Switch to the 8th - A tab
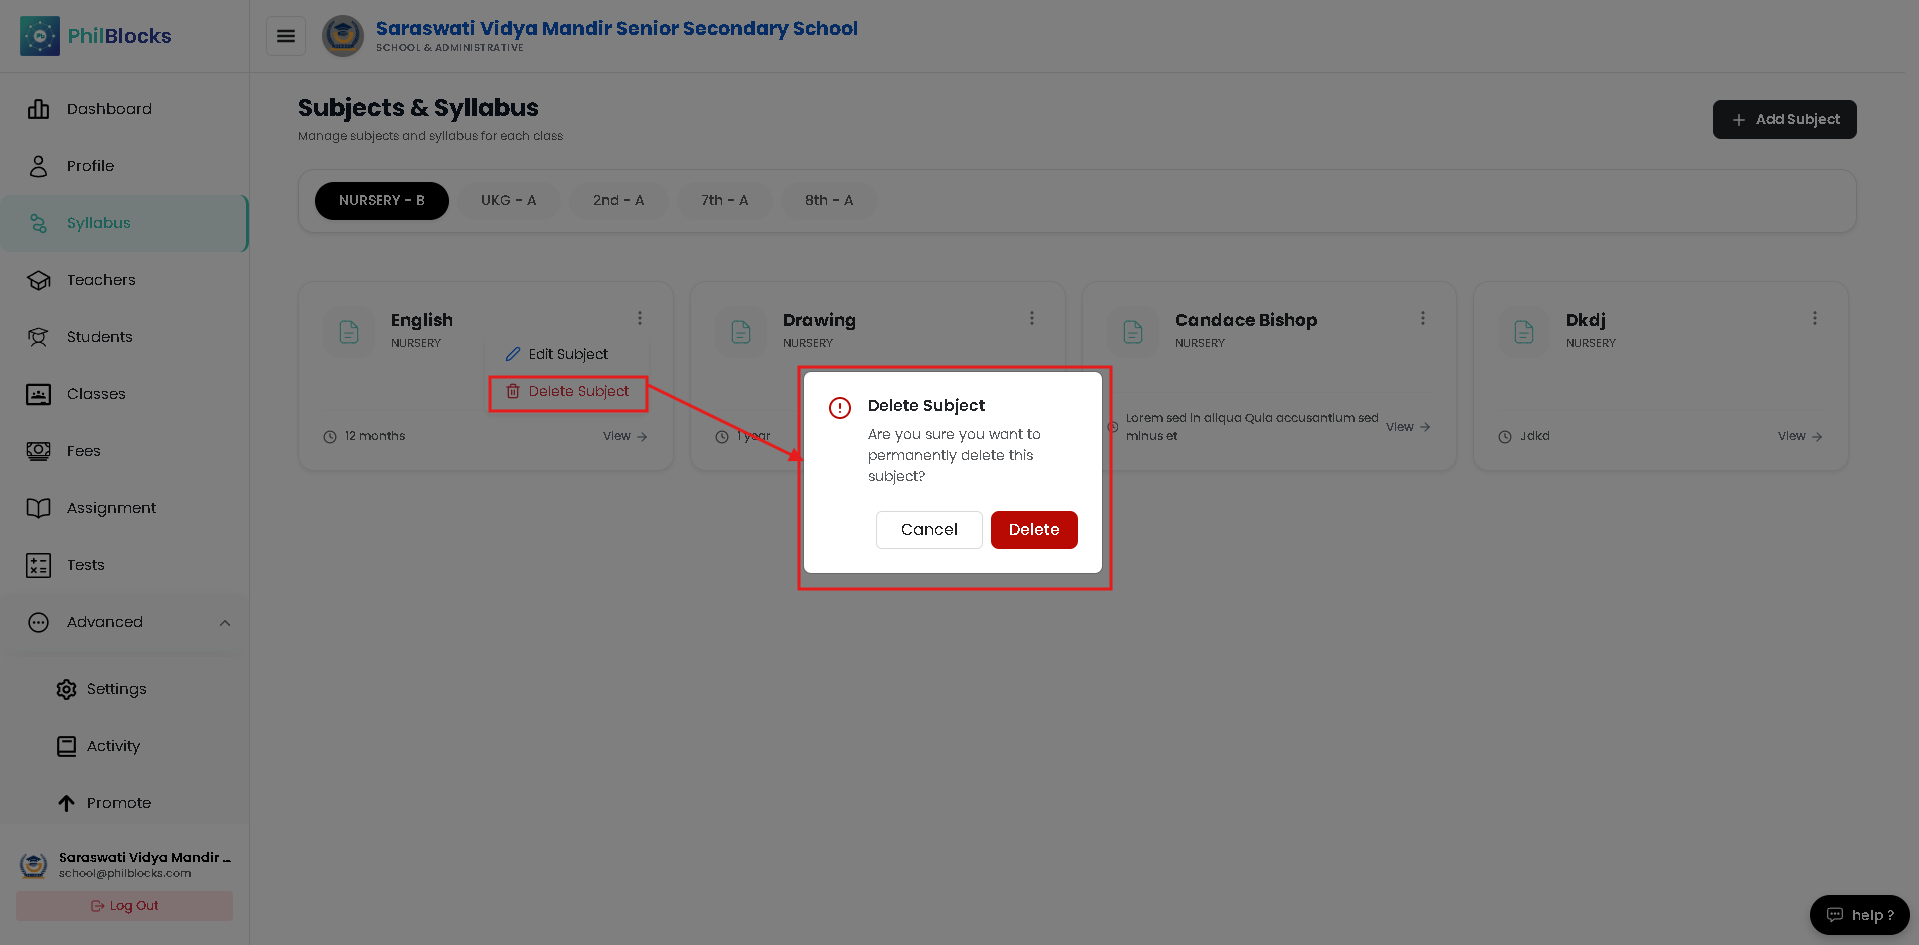1919x945 pixels. coord(829,200)
